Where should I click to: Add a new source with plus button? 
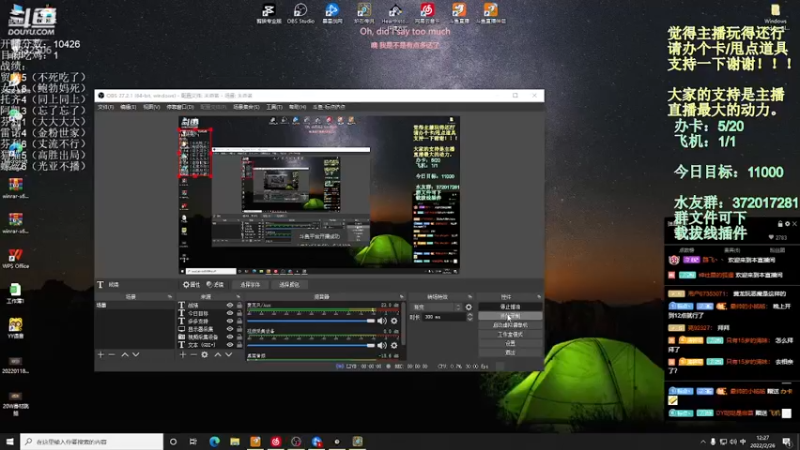[x=183, y=355]
